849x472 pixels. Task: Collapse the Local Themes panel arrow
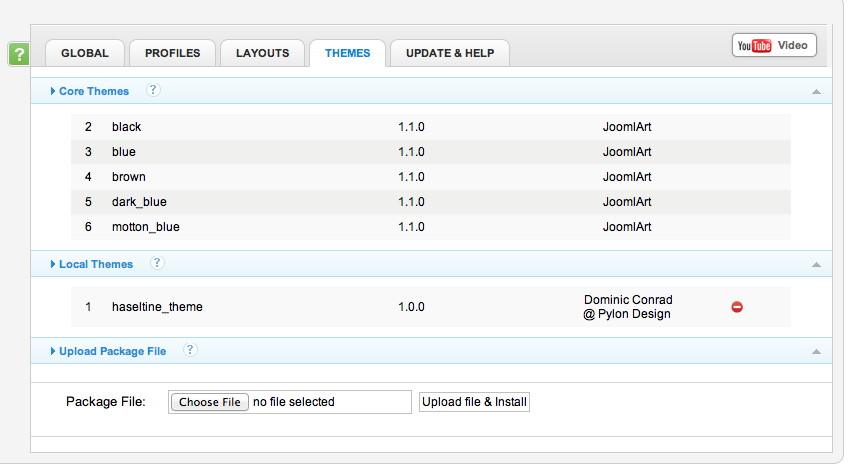[816, 265]
